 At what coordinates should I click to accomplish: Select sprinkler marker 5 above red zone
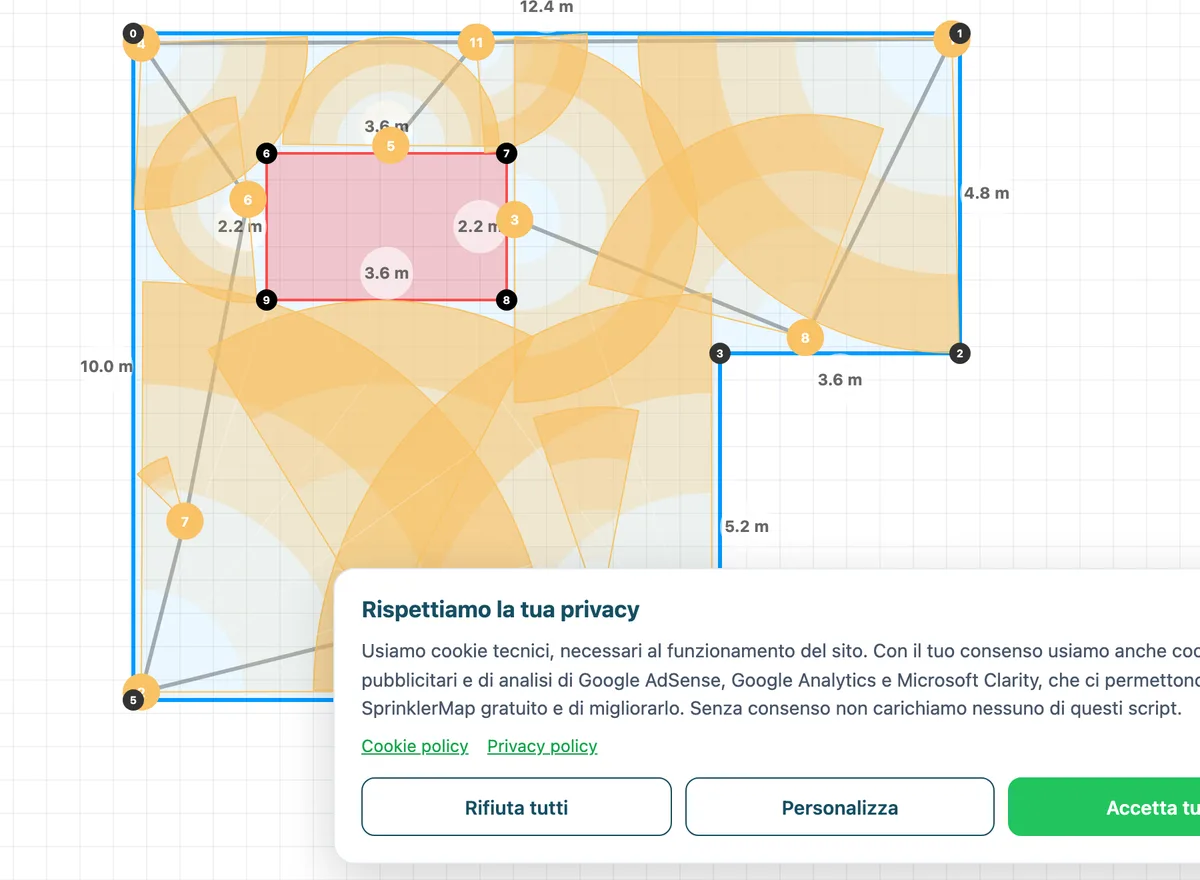[390, 146]
